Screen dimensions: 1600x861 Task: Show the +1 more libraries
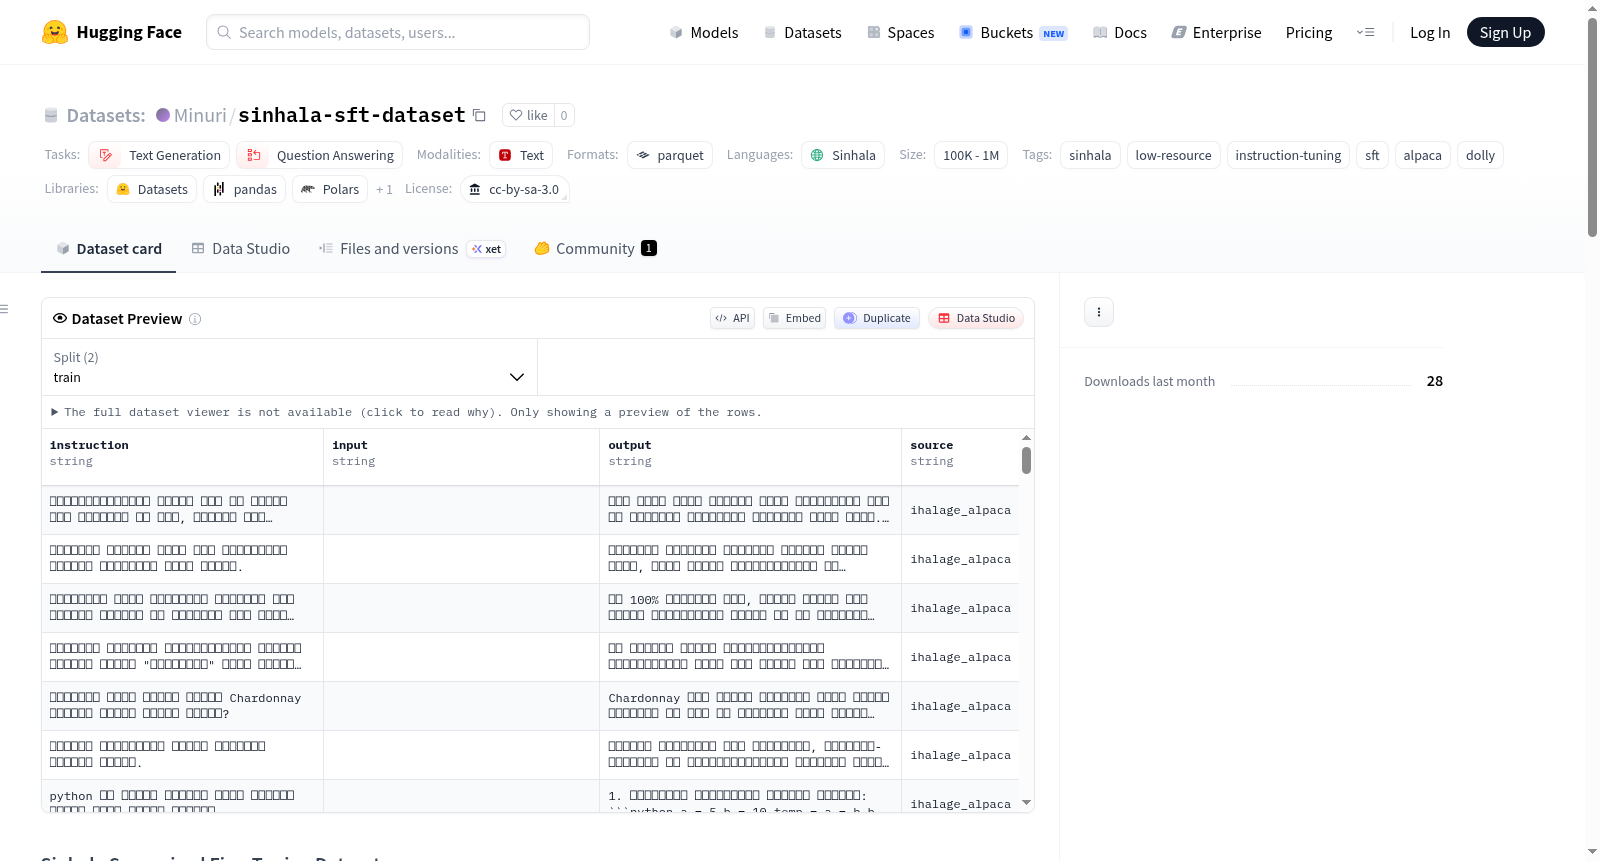coord(384,189)
